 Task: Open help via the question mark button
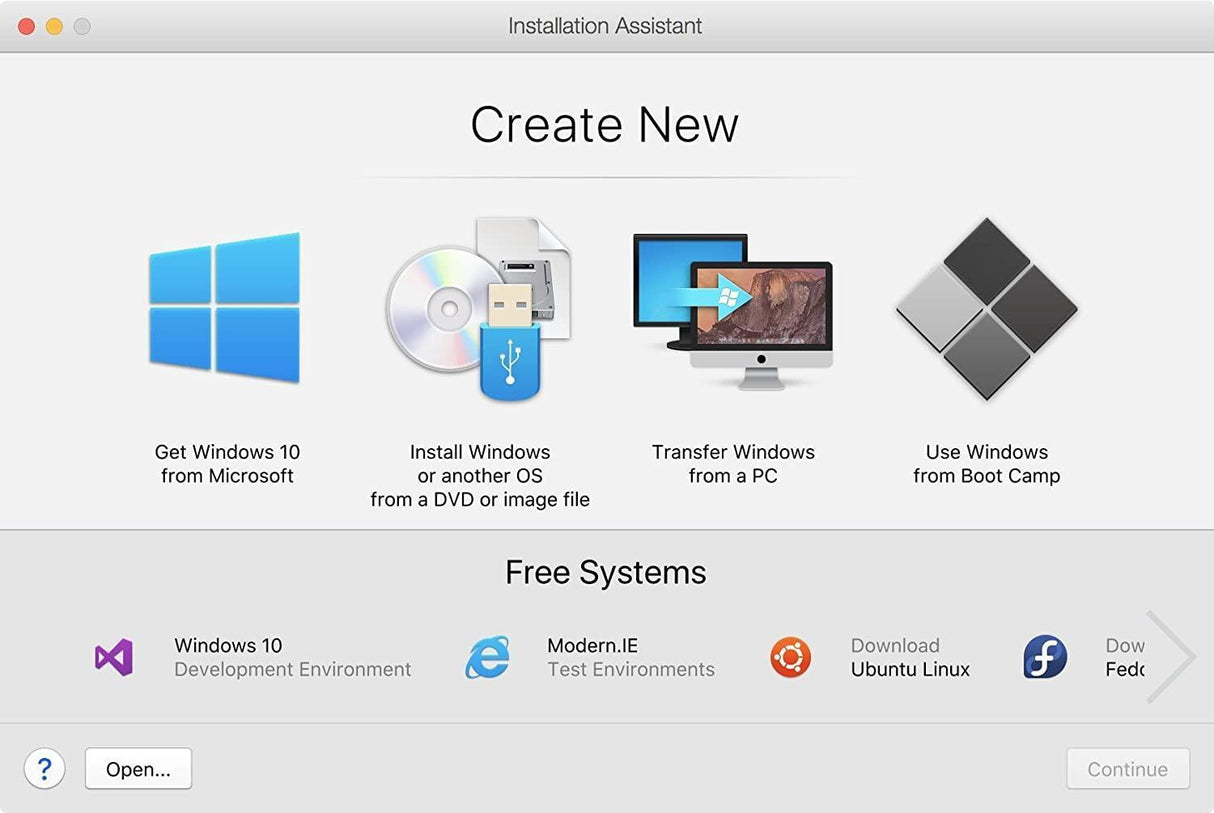pos(44,769)
